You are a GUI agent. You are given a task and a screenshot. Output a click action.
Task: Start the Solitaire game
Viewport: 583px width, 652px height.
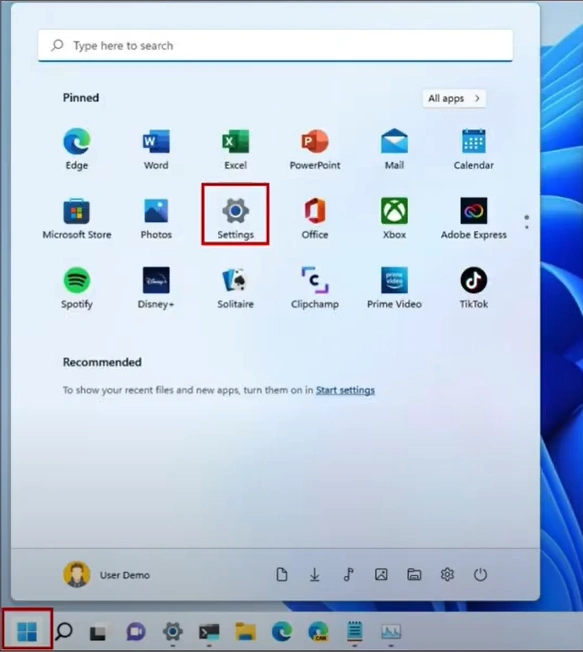[x=235, y=288]
